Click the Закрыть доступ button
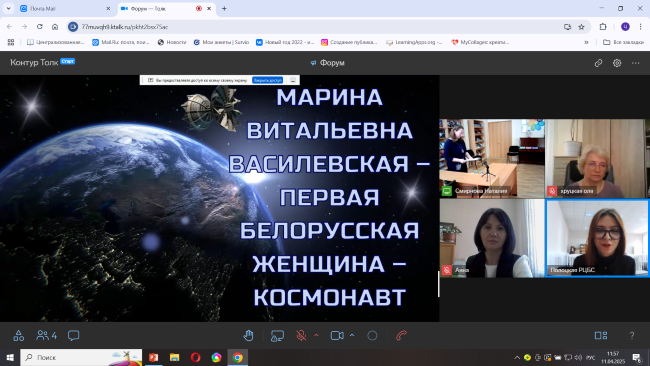This screenshot has height=366, width=650. tap(268, 80)
